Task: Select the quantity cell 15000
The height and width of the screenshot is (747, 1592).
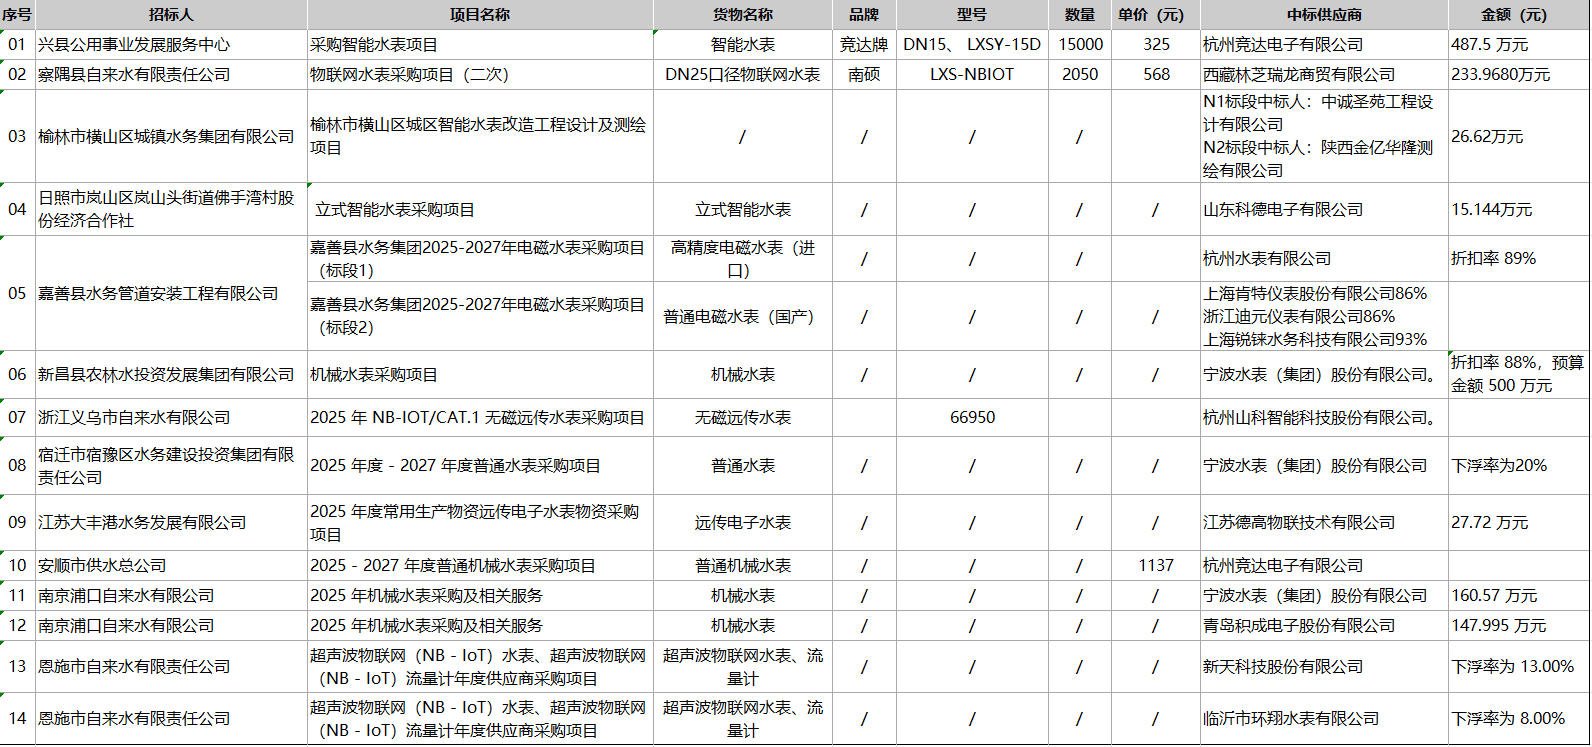Action: (x=1080, y=45)
